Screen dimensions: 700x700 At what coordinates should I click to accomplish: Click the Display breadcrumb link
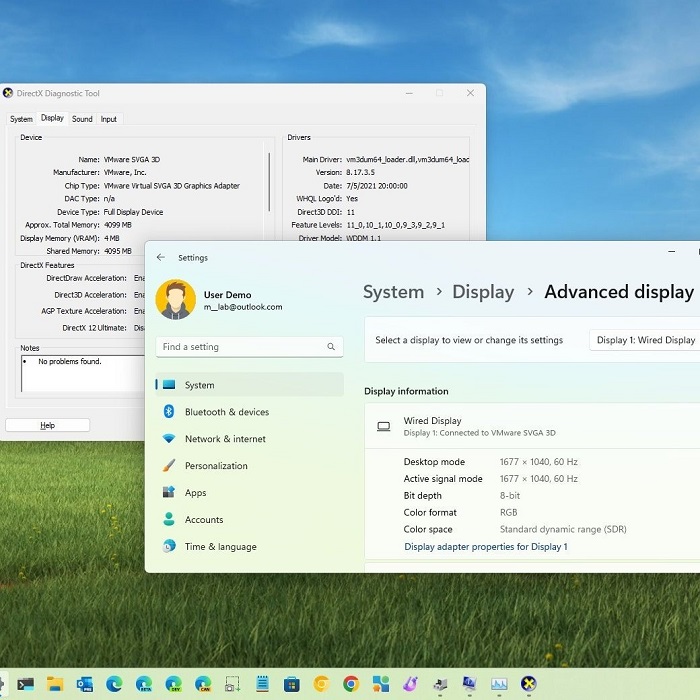click(x=483, y=292)
